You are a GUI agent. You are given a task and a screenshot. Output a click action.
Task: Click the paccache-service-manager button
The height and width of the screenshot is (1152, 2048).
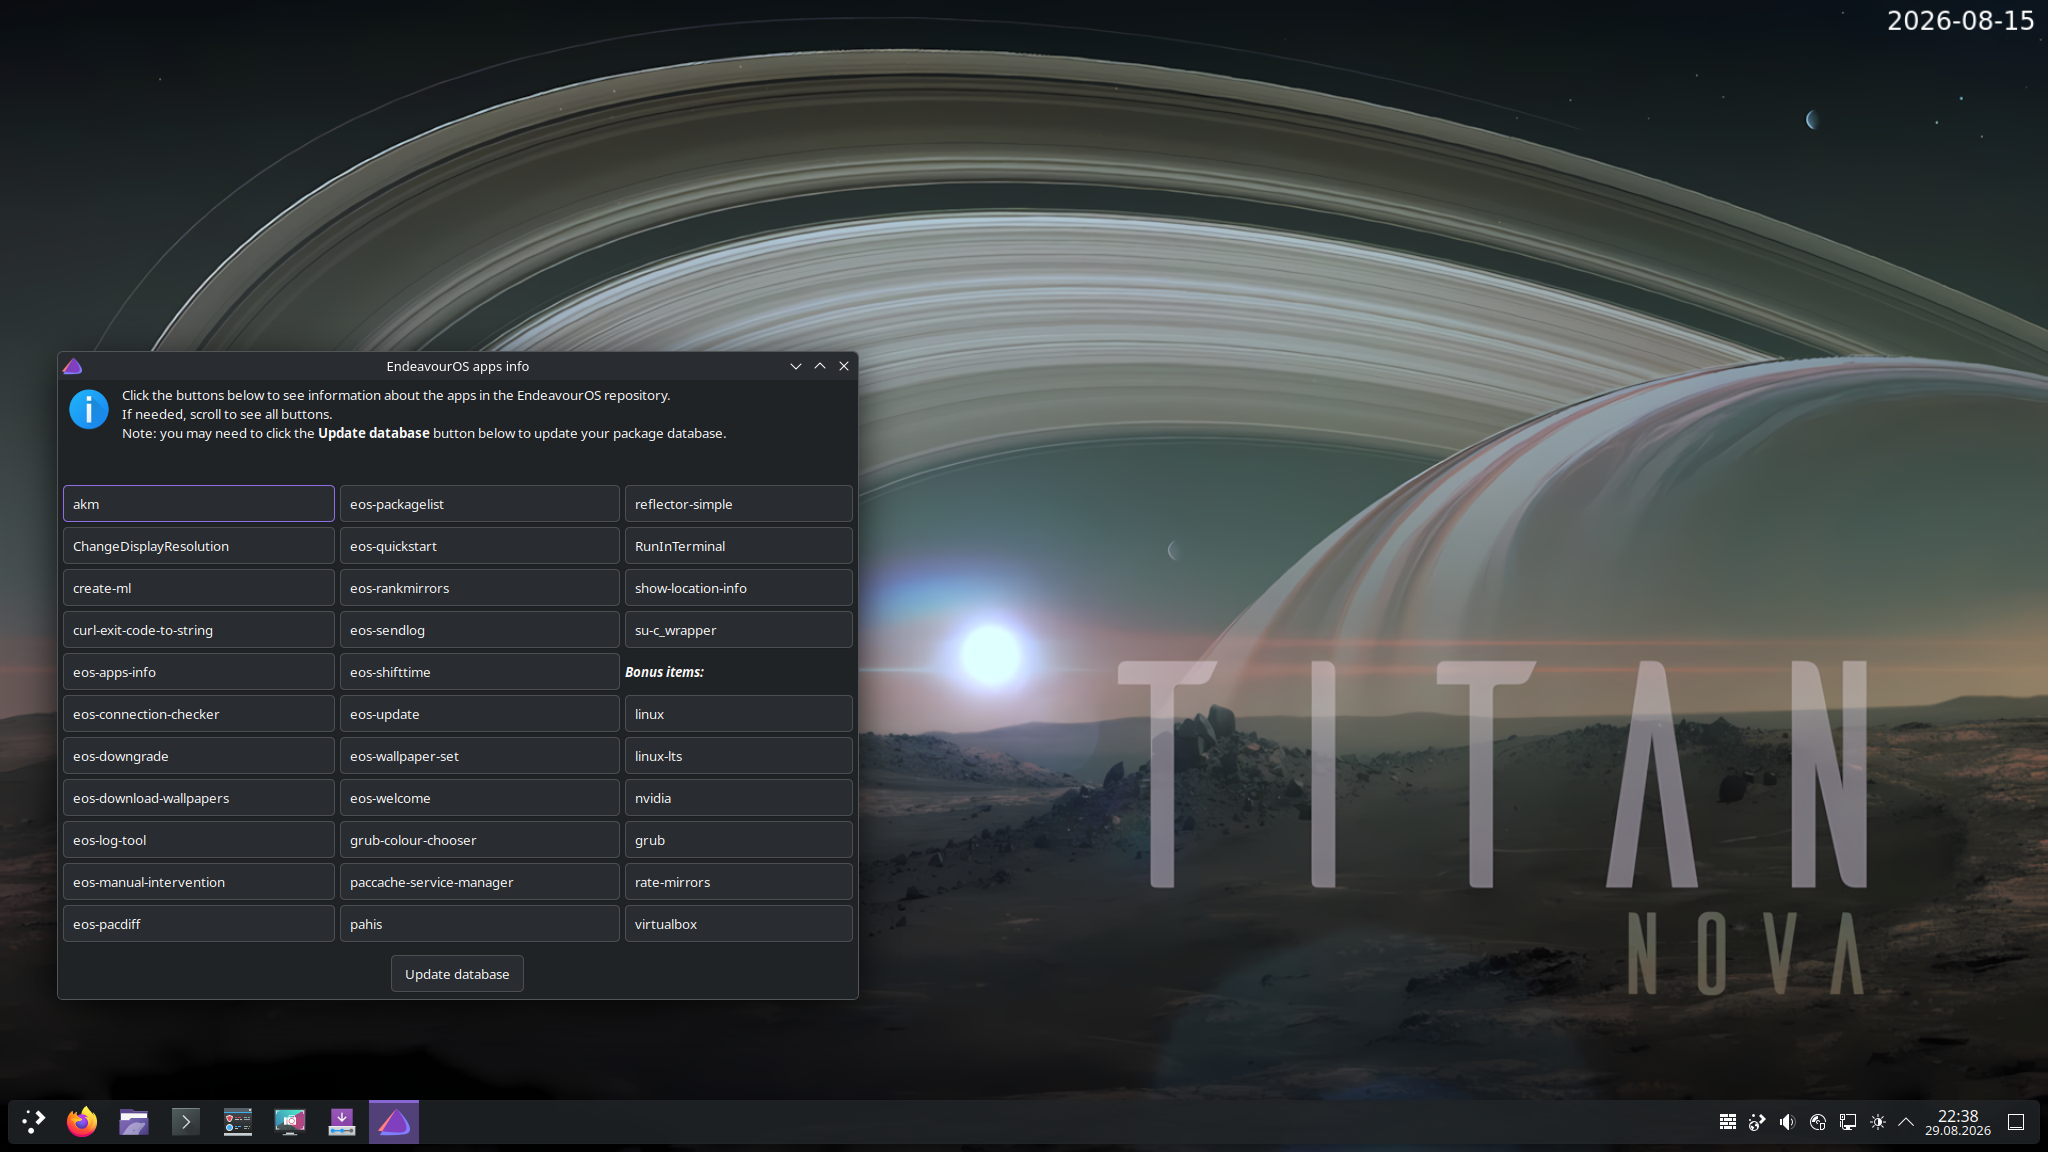[480, 882]
